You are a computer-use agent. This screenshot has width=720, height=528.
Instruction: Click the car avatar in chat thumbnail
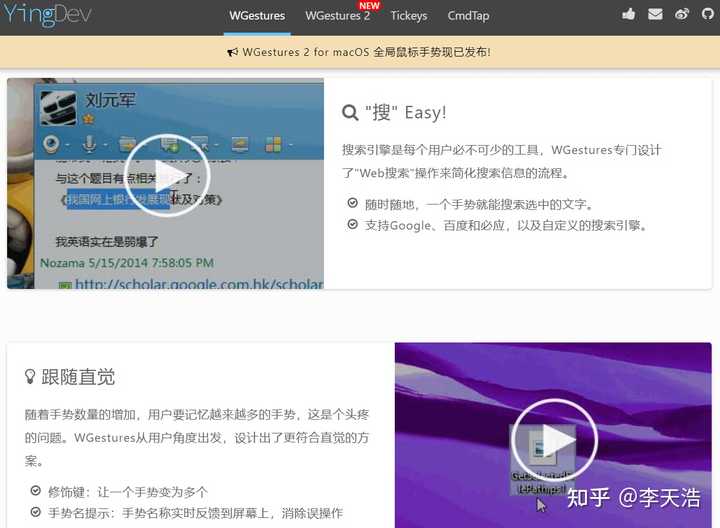coord(58,108)
